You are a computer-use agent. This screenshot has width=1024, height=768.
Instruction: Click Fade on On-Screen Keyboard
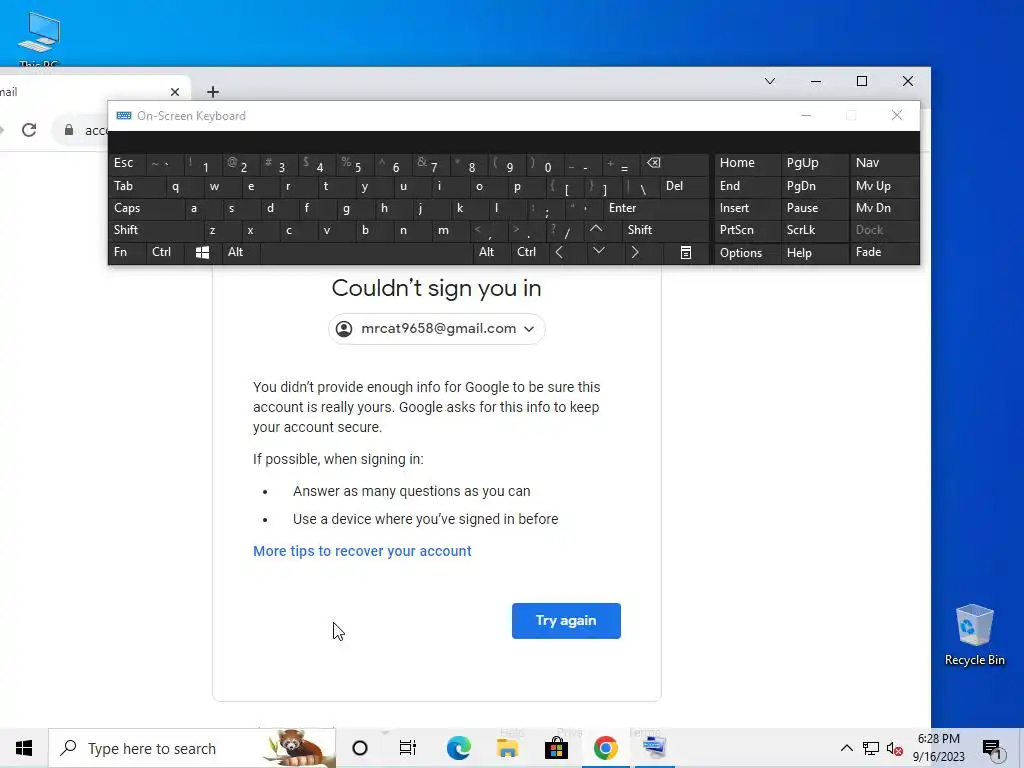[884, 253]
